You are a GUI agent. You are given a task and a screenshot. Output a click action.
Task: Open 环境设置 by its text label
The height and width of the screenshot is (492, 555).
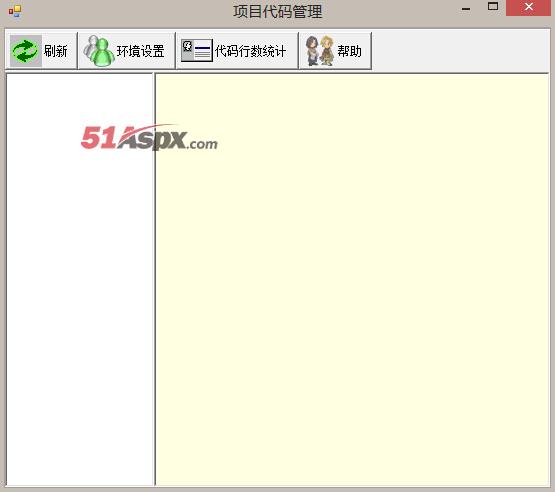pos(141,51)
